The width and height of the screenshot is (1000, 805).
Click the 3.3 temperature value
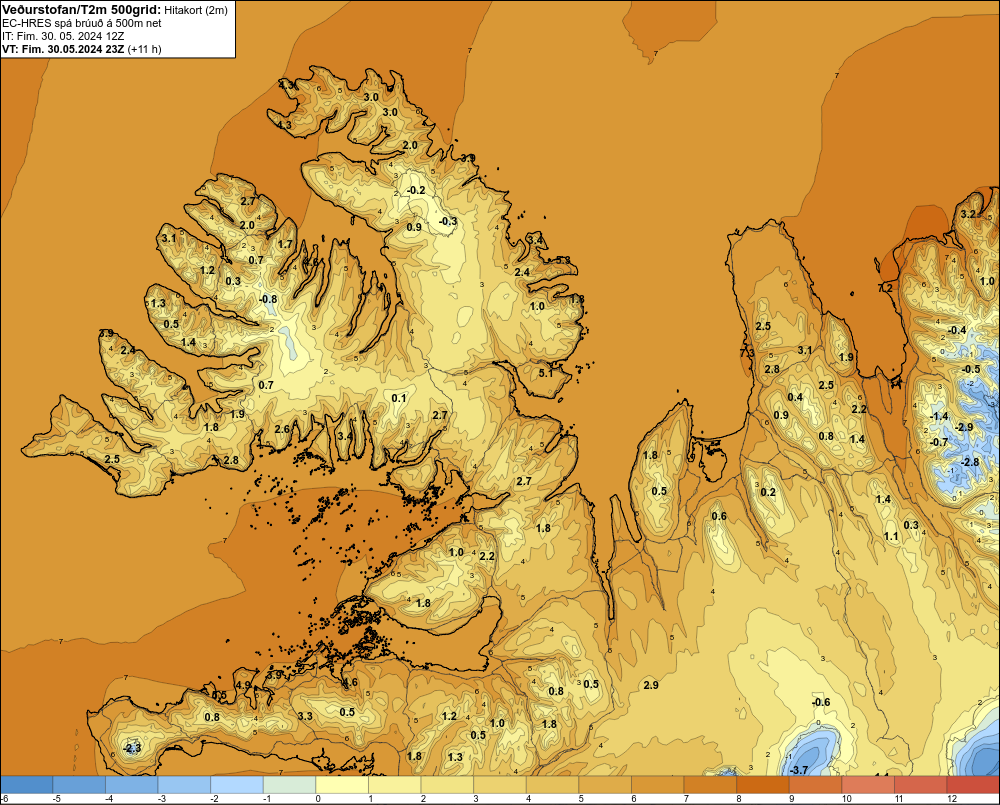coord(305,716)
